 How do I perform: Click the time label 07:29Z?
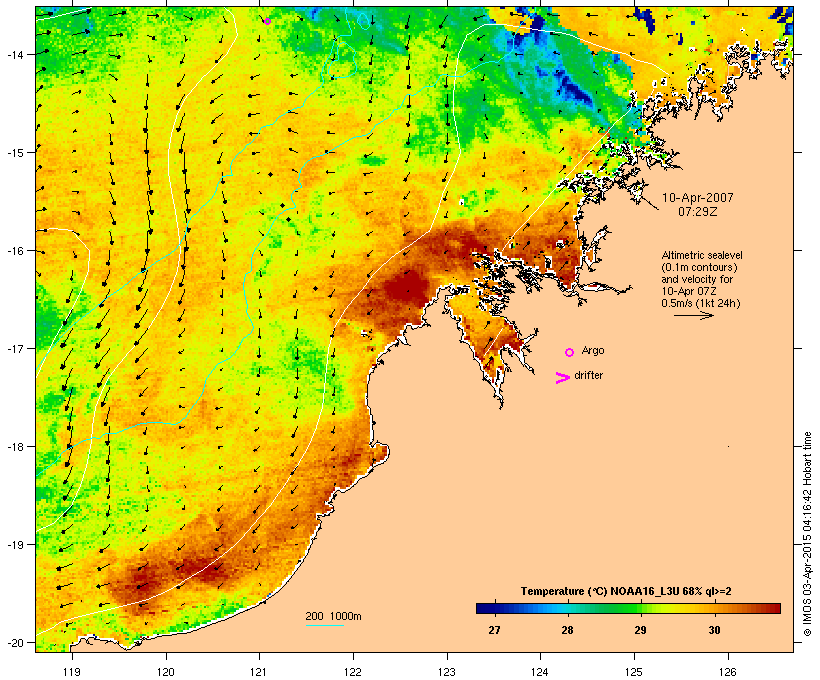pyautogui.click(x=698, y=212)
